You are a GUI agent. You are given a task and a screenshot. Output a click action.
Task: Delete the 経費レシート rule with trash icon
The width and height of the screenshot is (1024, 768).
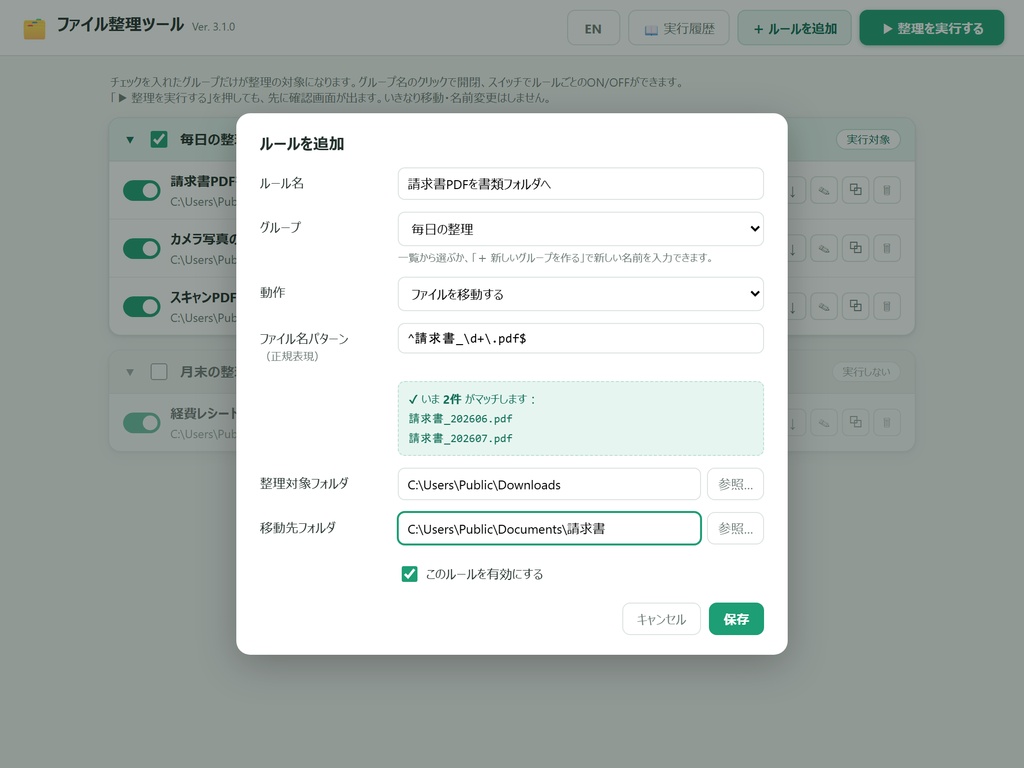[887, 423]
